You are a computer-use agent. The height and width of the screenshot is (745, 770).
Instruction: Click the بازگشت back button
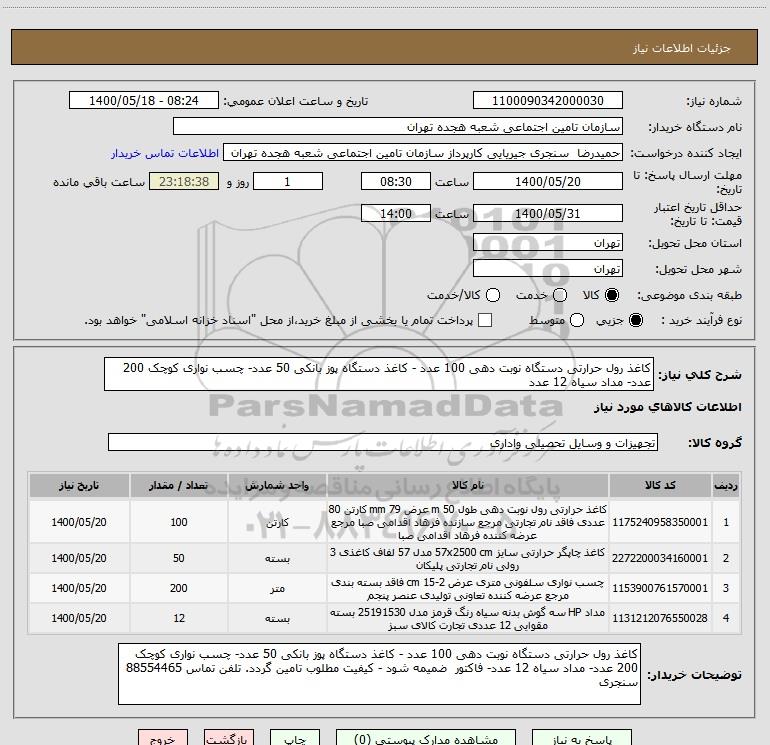click(x=229, y=738)
